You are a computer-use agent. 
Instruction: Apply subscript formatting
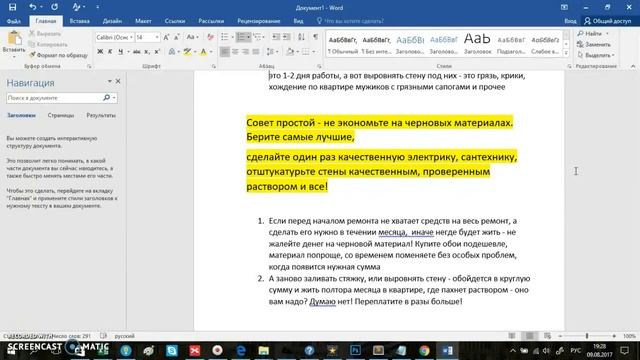click(147, 51)
